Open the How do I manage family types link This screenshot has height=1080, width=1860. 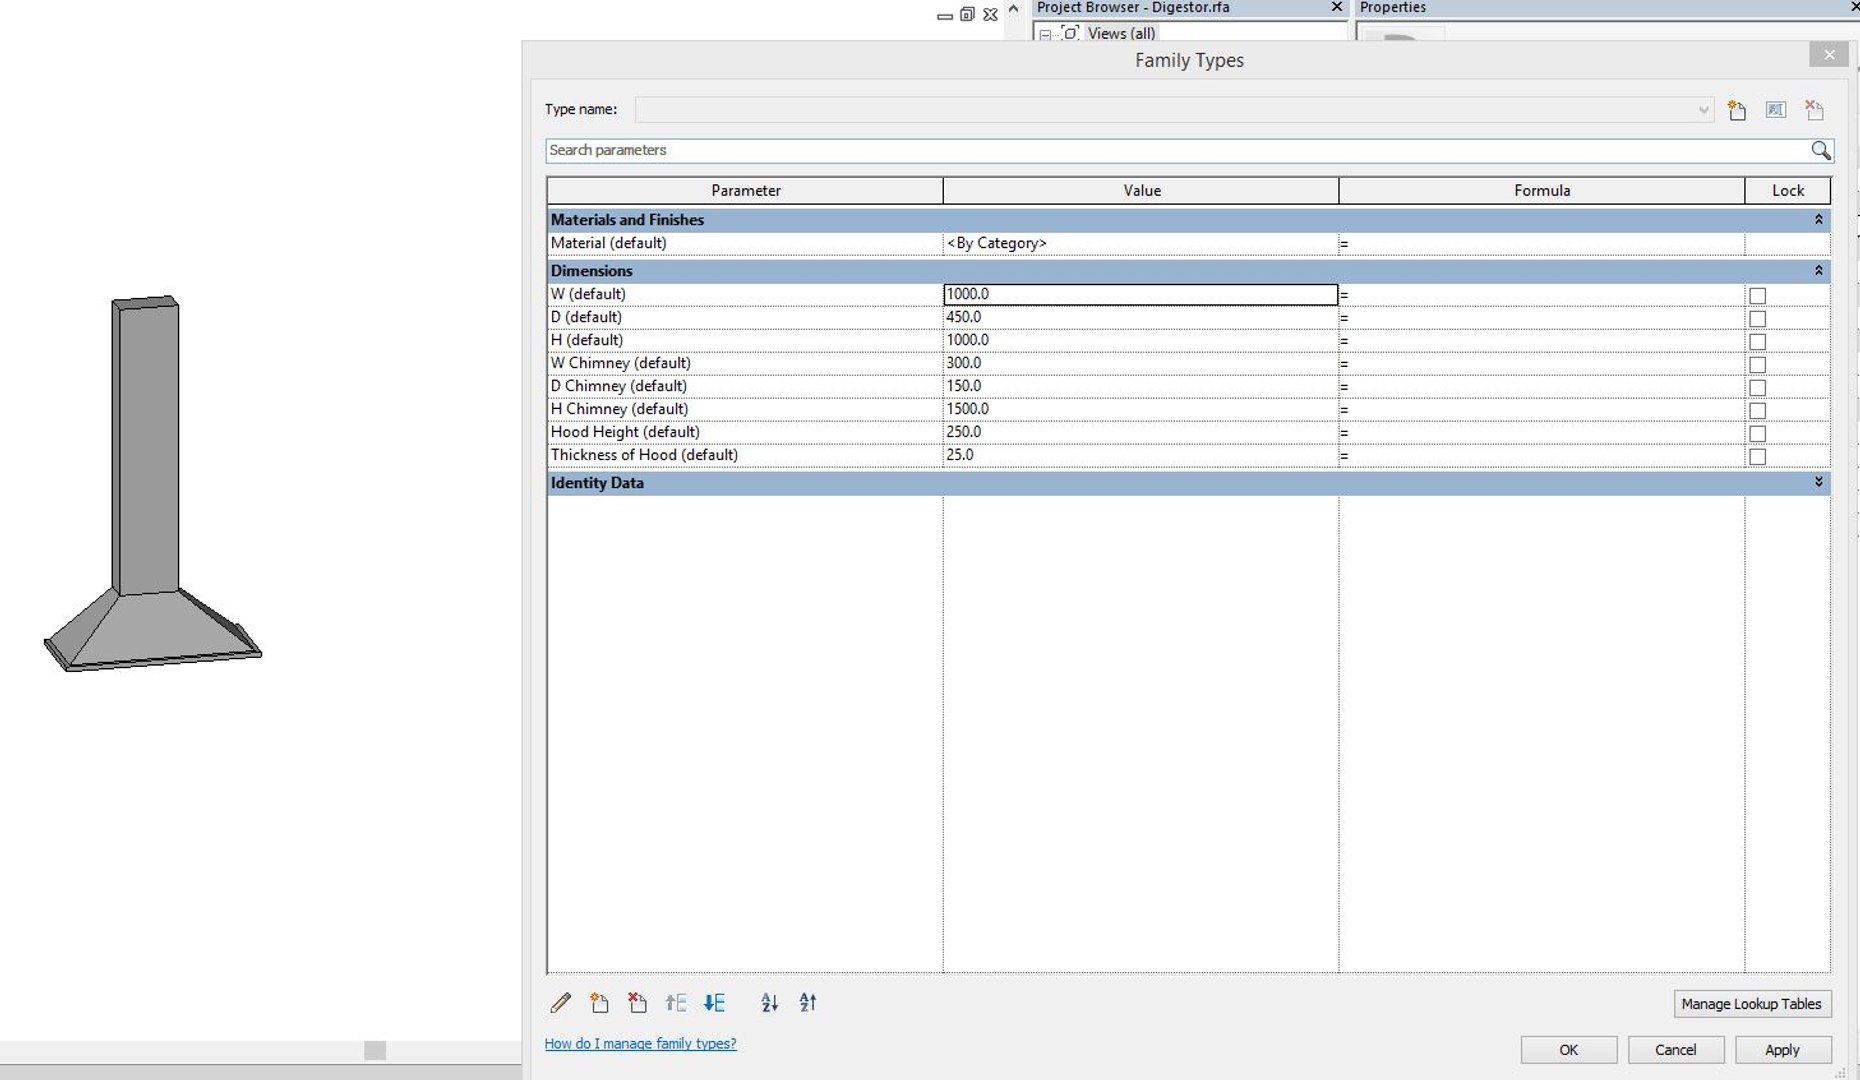(640, 1044)
